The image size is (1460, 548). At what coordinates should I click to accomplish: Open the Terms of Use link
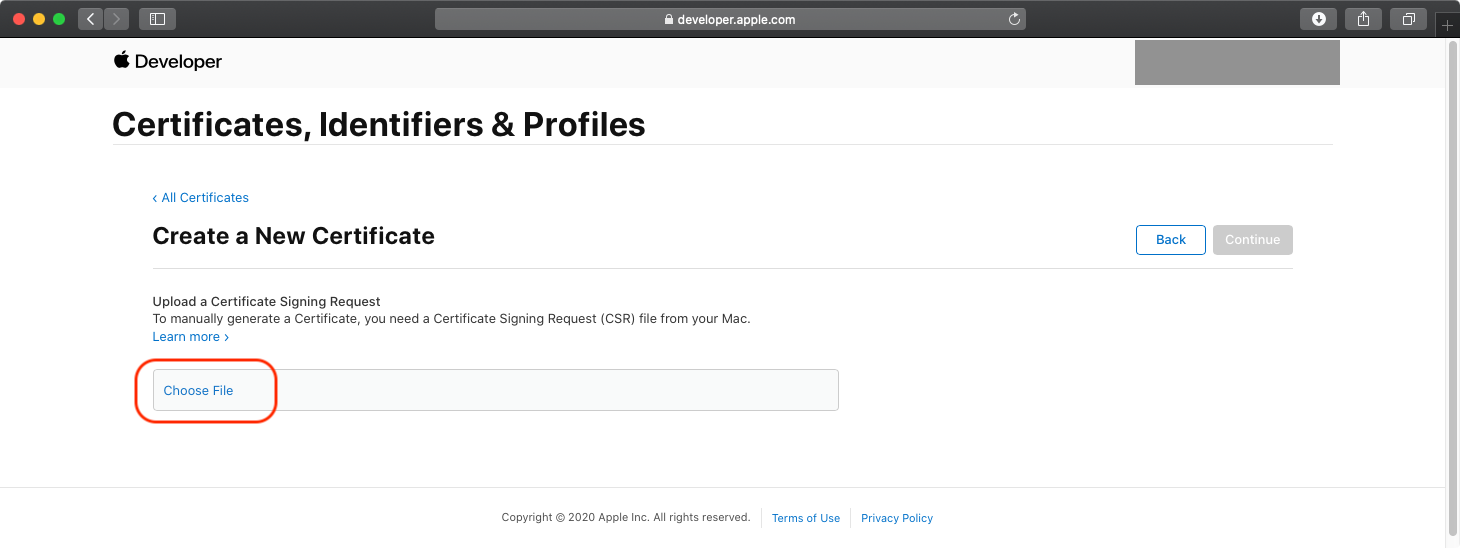[805, 518]
